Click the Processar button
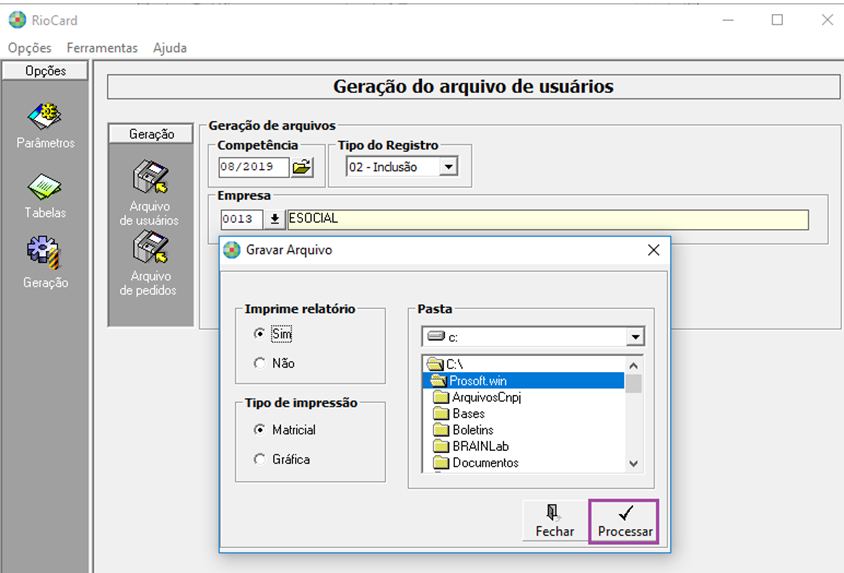The width and height of the screenshot is (844, 573). [x=624, y=521]
